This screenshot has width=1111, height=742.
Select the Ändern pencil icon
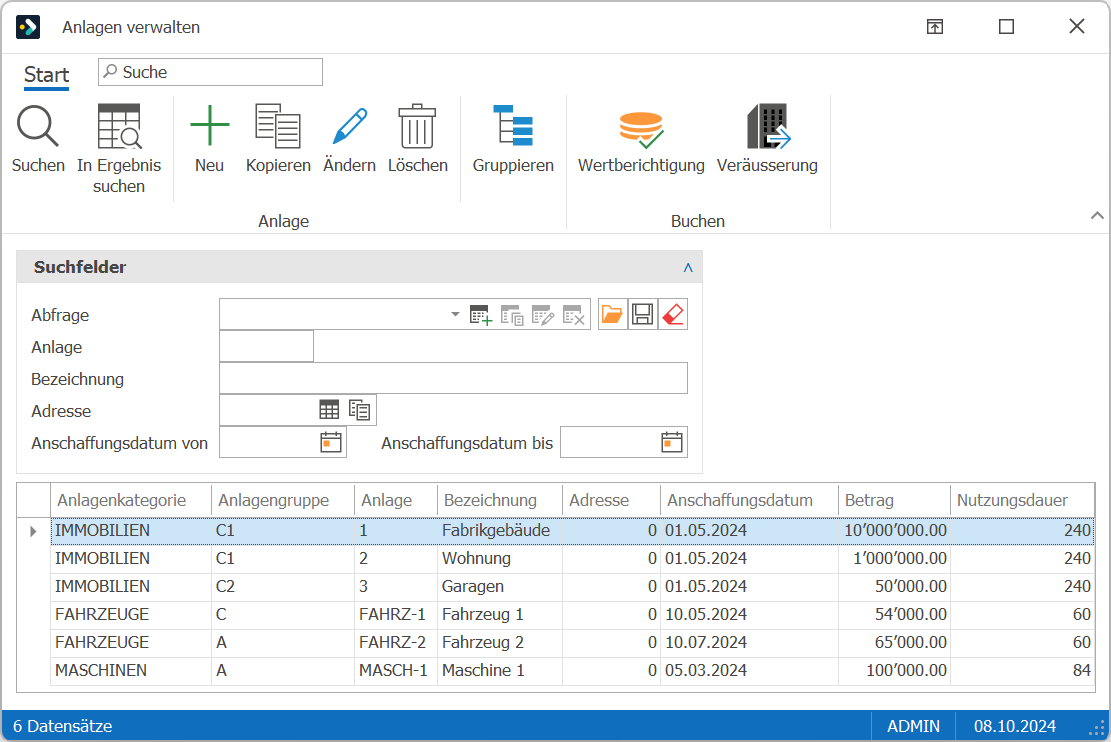click(349, 126)
